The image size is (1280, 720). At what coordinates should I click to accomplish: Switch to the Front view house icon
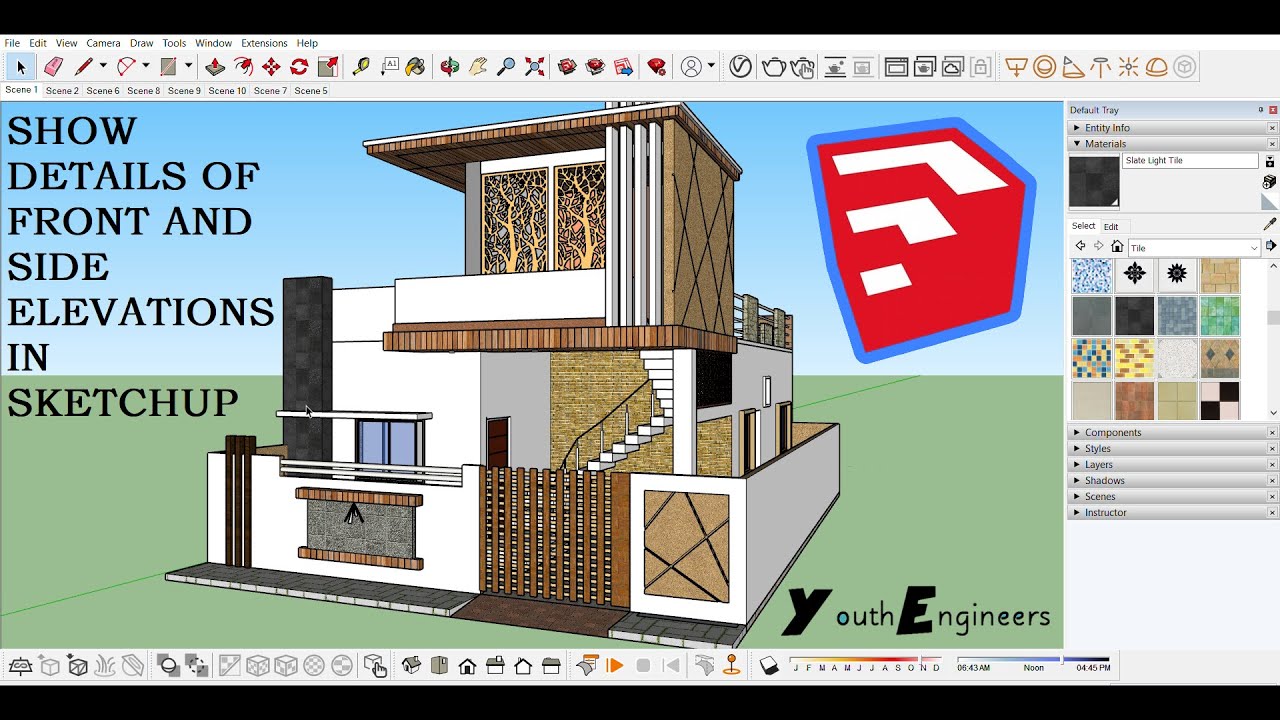467,665
